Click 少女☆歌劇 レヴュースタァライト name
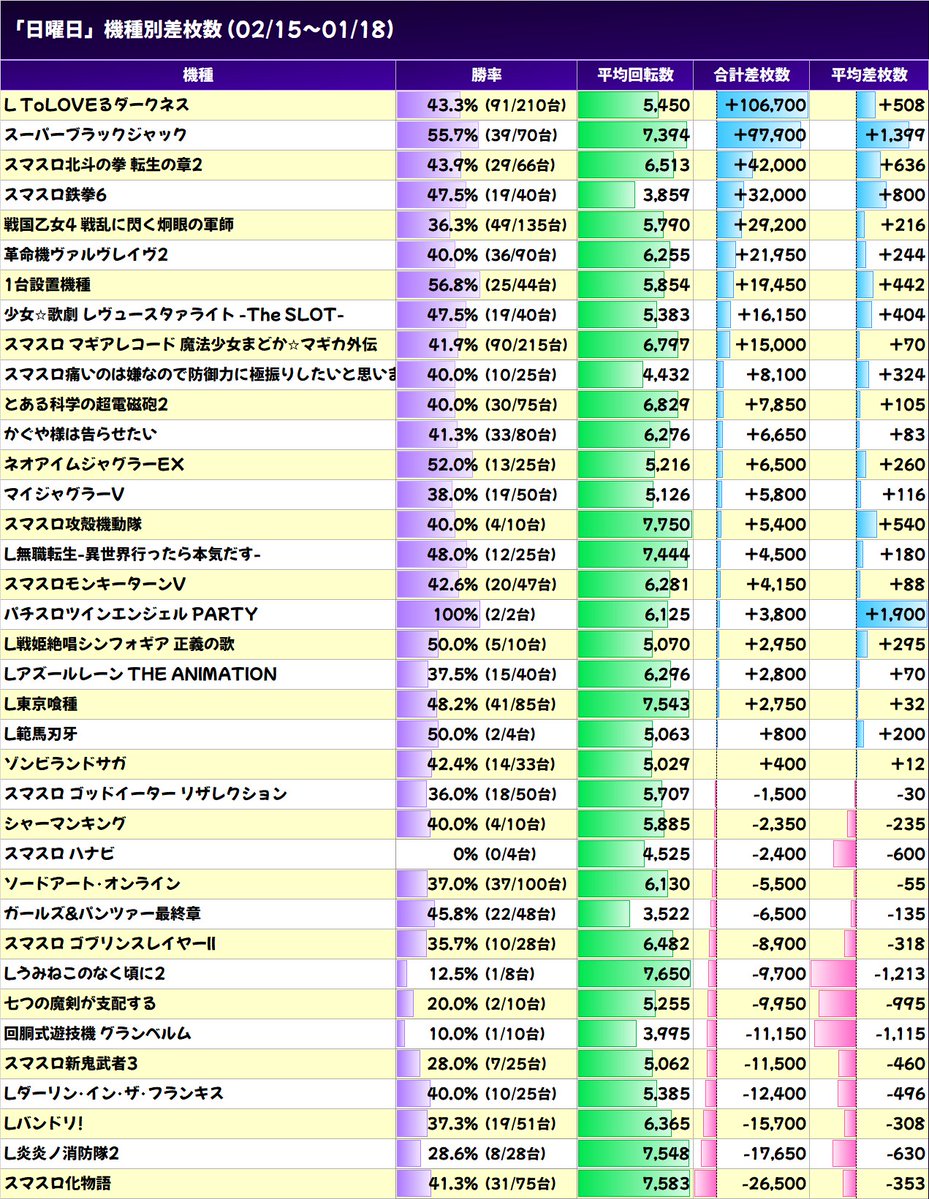 [174, 314]
